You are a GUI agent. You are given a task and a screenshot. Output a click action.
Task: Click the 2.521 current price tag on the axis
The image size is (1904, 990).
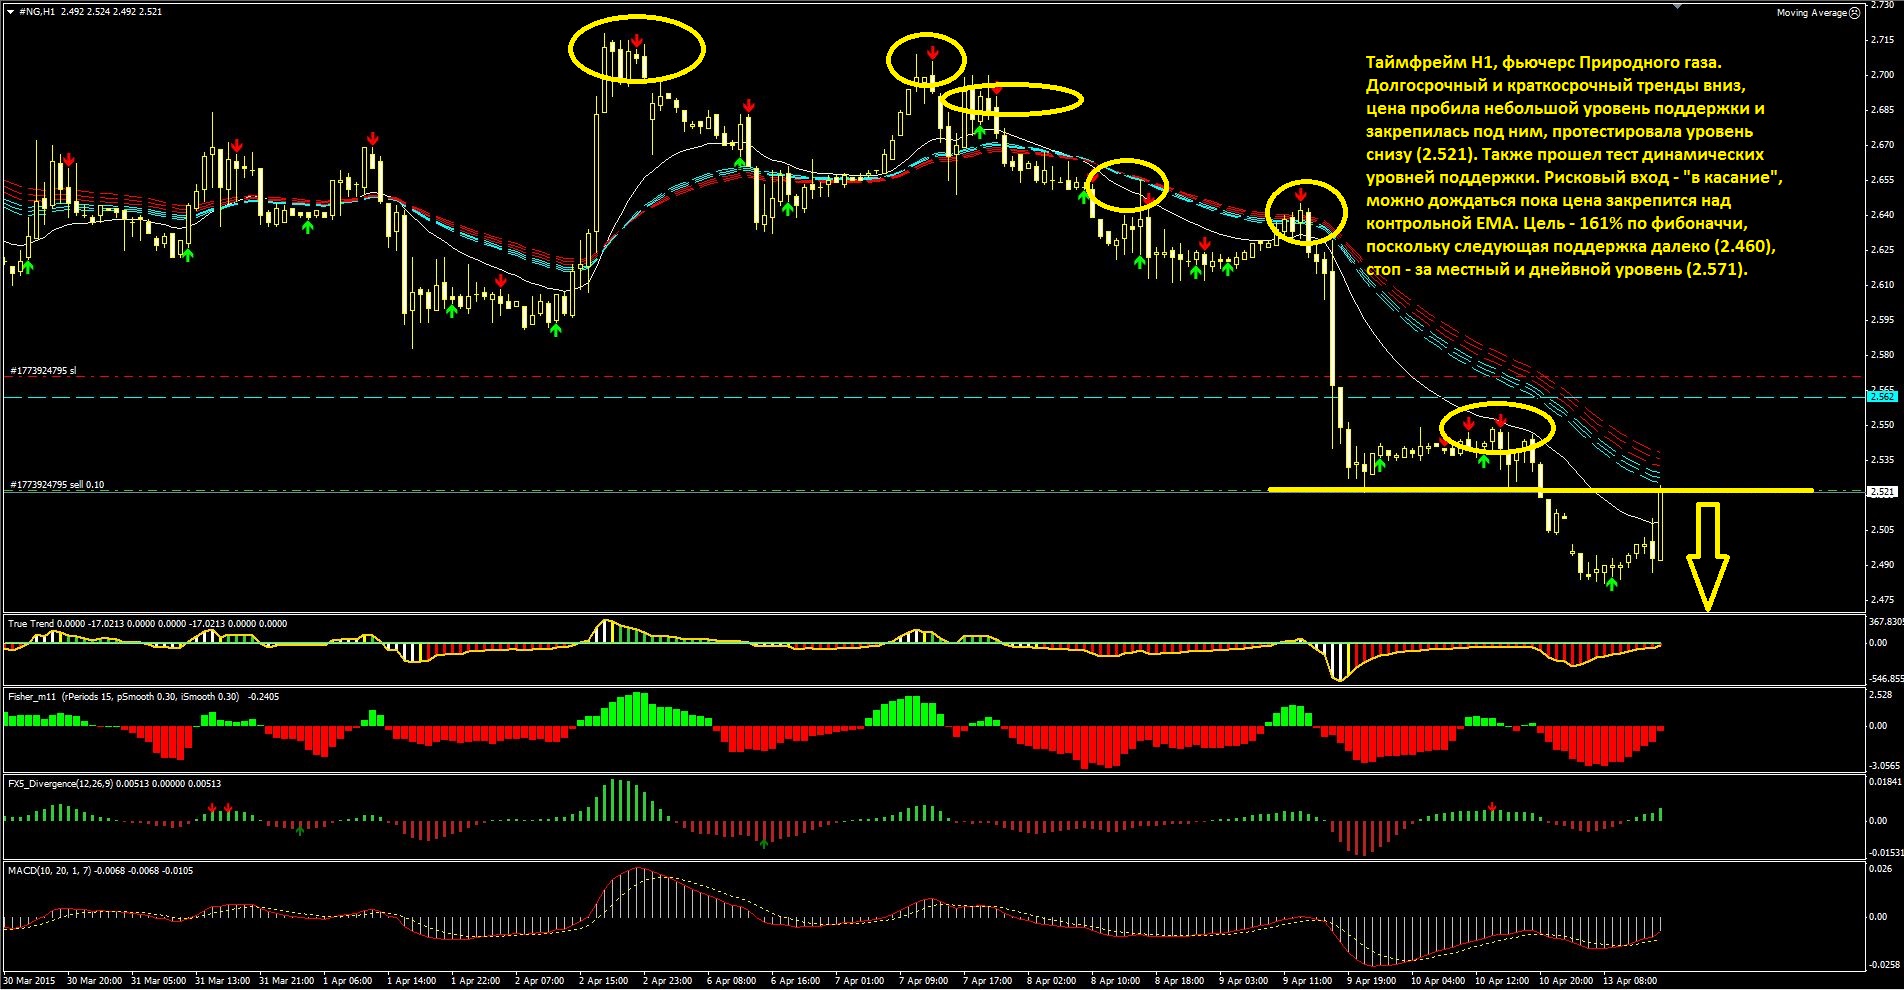tap(1882, 492)
